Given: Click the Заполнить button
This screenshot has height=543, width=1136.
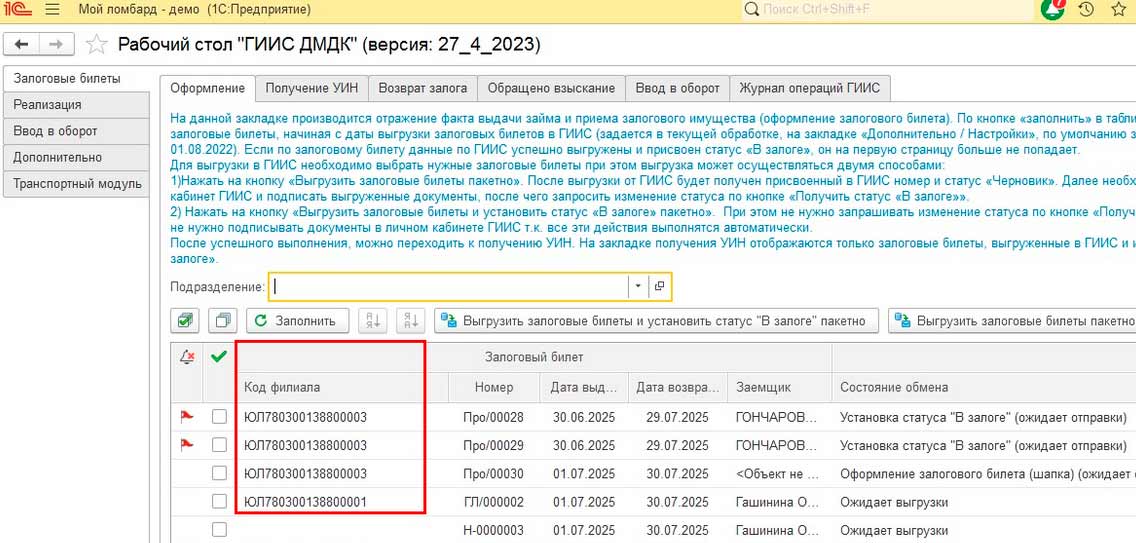Looking at the screenshot, I should click(297, 320).
